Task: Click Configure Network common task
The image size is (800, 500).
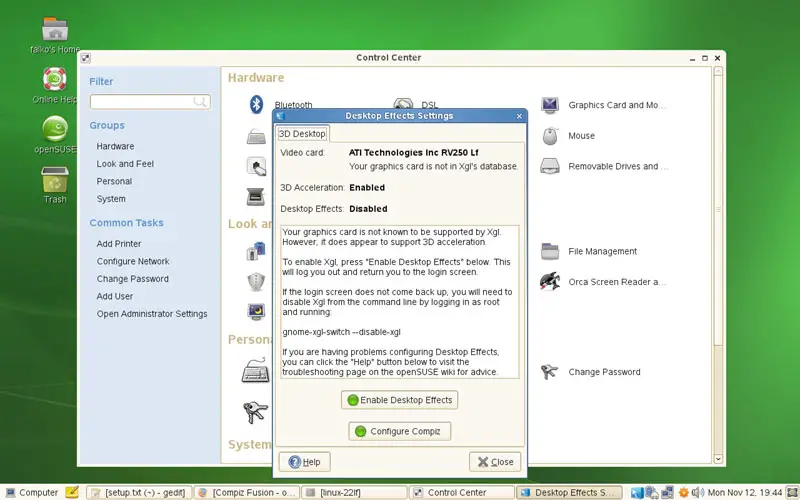Action: tap(133, 261)
